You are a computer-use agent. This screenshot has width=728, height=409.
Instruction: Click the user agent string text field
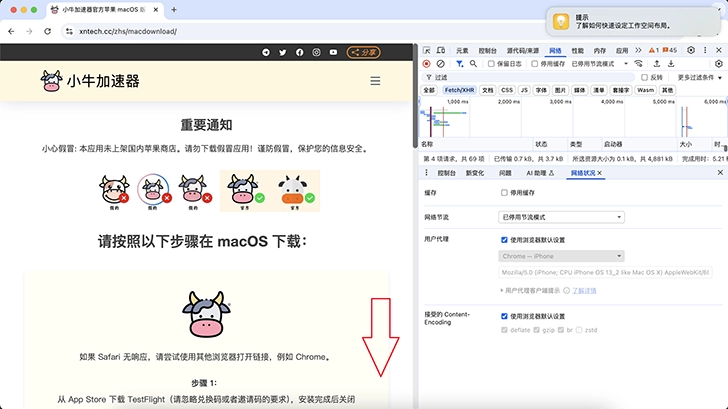coord(605,273)
